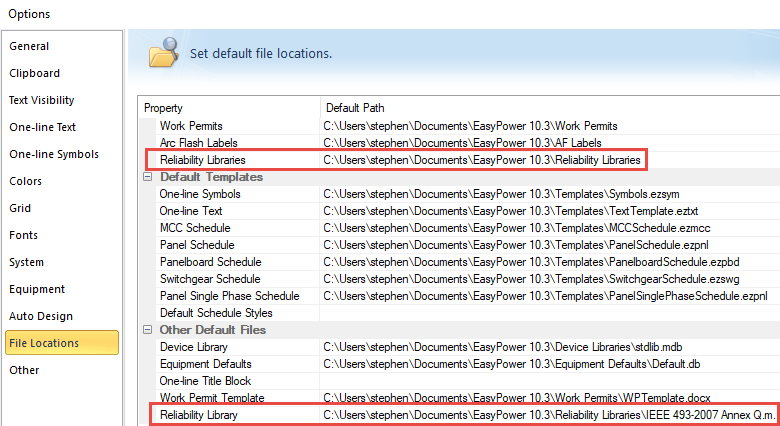Click the Property column header
The image size is (780, 426).
pos(164,107)
